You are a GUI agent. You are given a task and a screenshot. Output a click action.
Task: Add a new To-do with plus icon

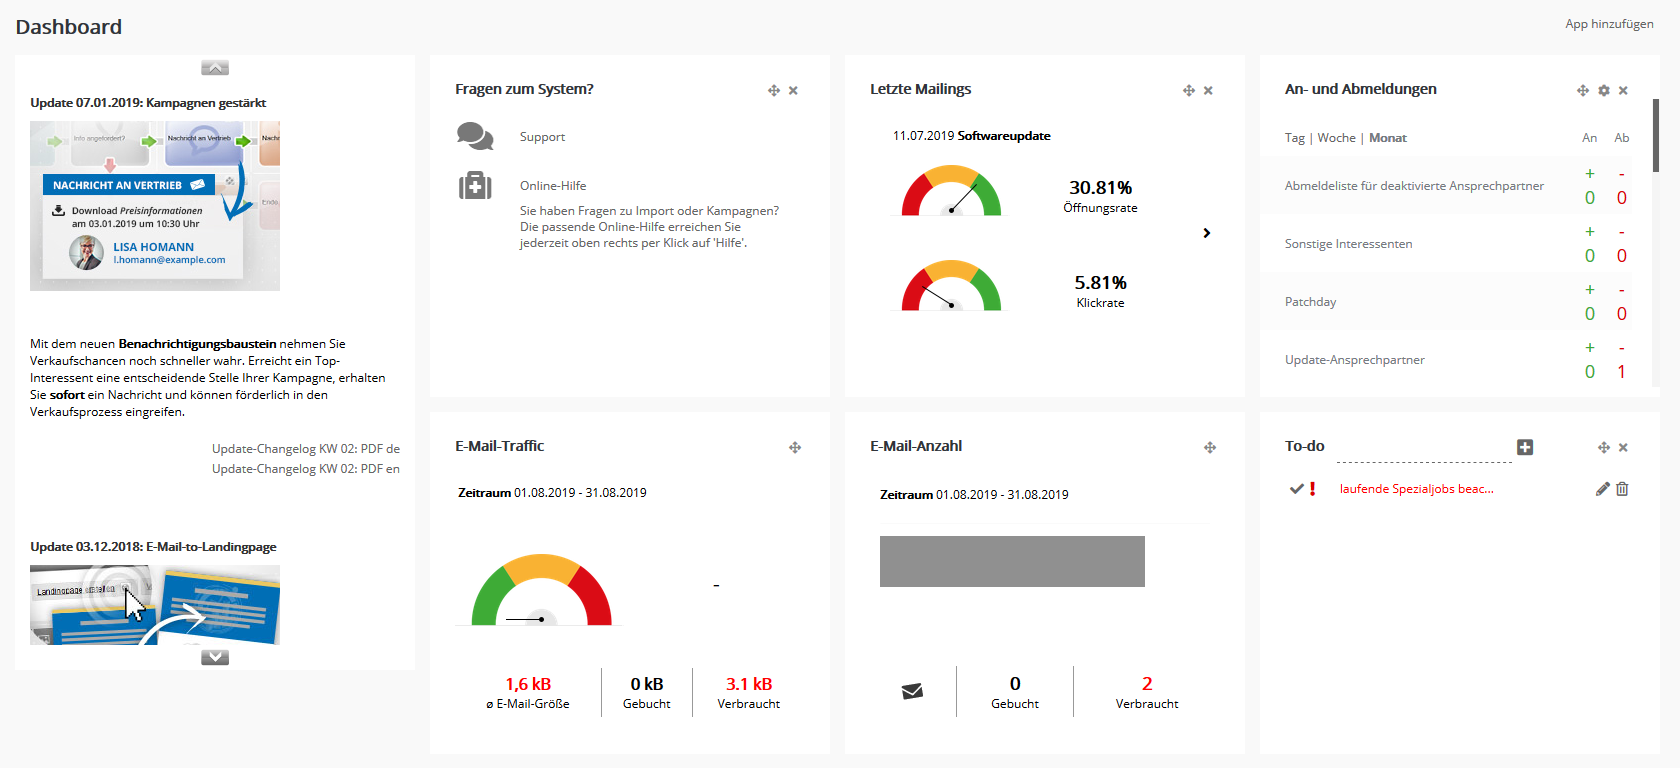(1525, 447)
